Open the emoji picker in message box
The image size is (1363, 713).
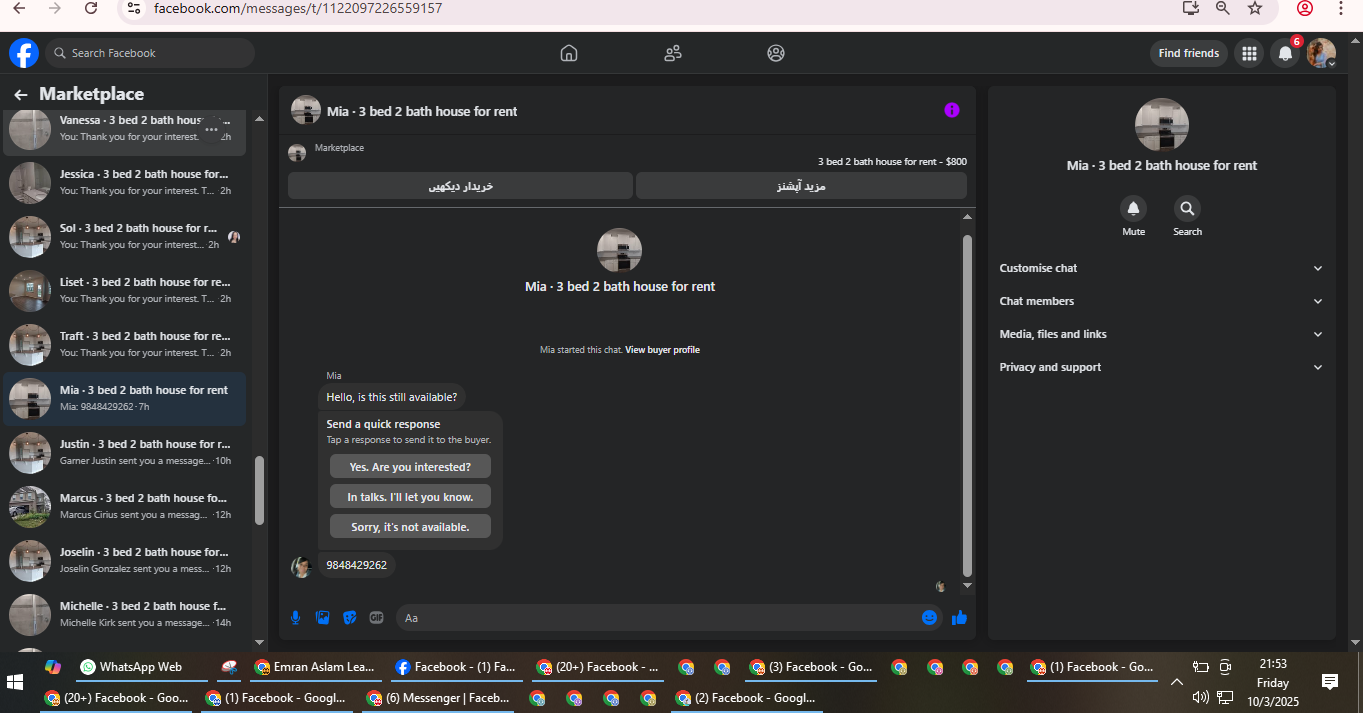click(x=929, y=618)
